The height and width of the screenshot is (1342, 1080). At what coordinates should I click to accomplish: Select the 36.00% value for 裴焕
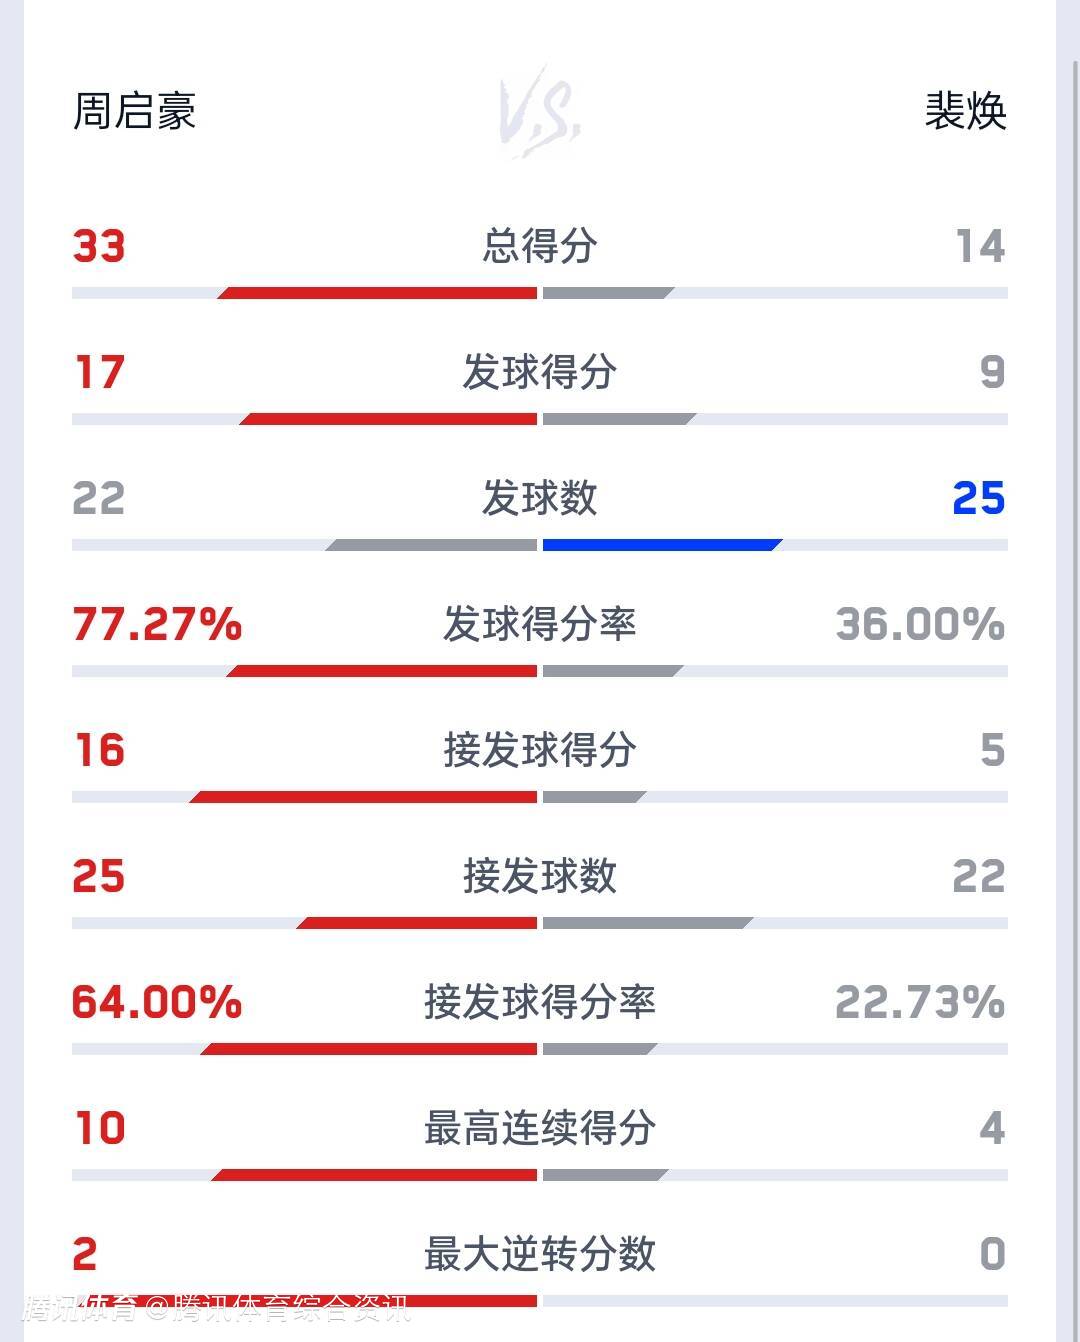click(920, 624)
